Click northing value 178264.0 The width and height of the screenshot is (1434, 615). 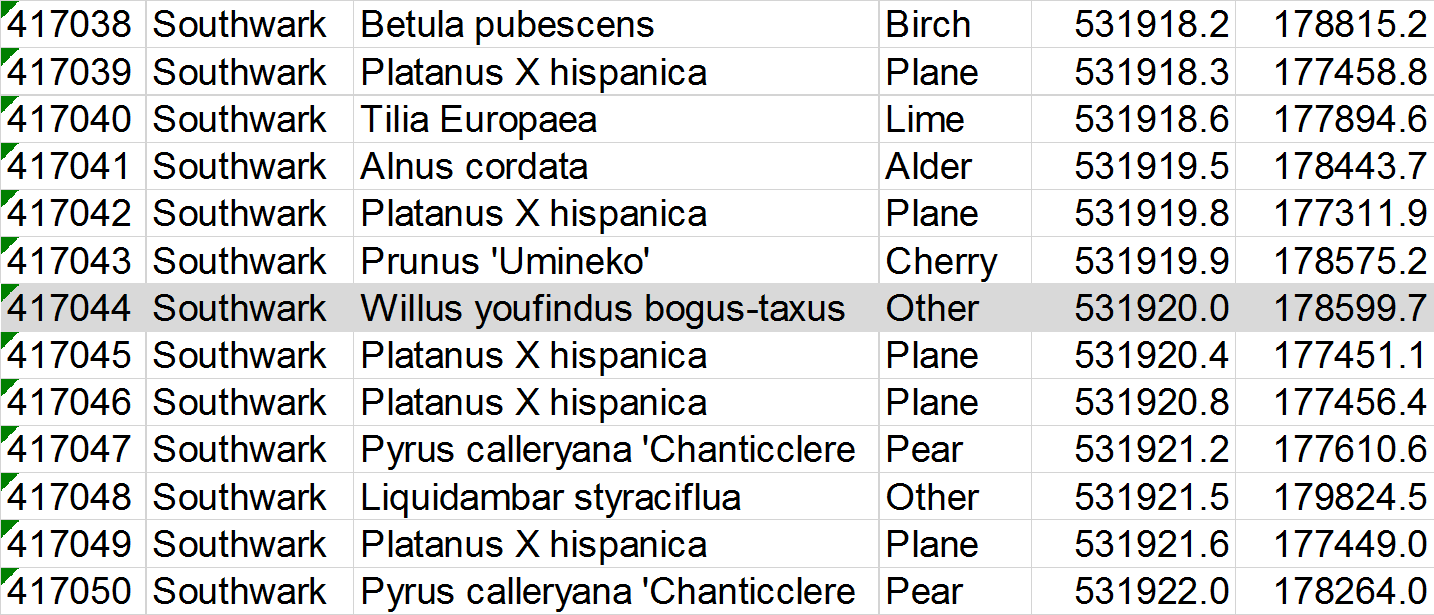pyautogui.click(x=1350, y=591)
